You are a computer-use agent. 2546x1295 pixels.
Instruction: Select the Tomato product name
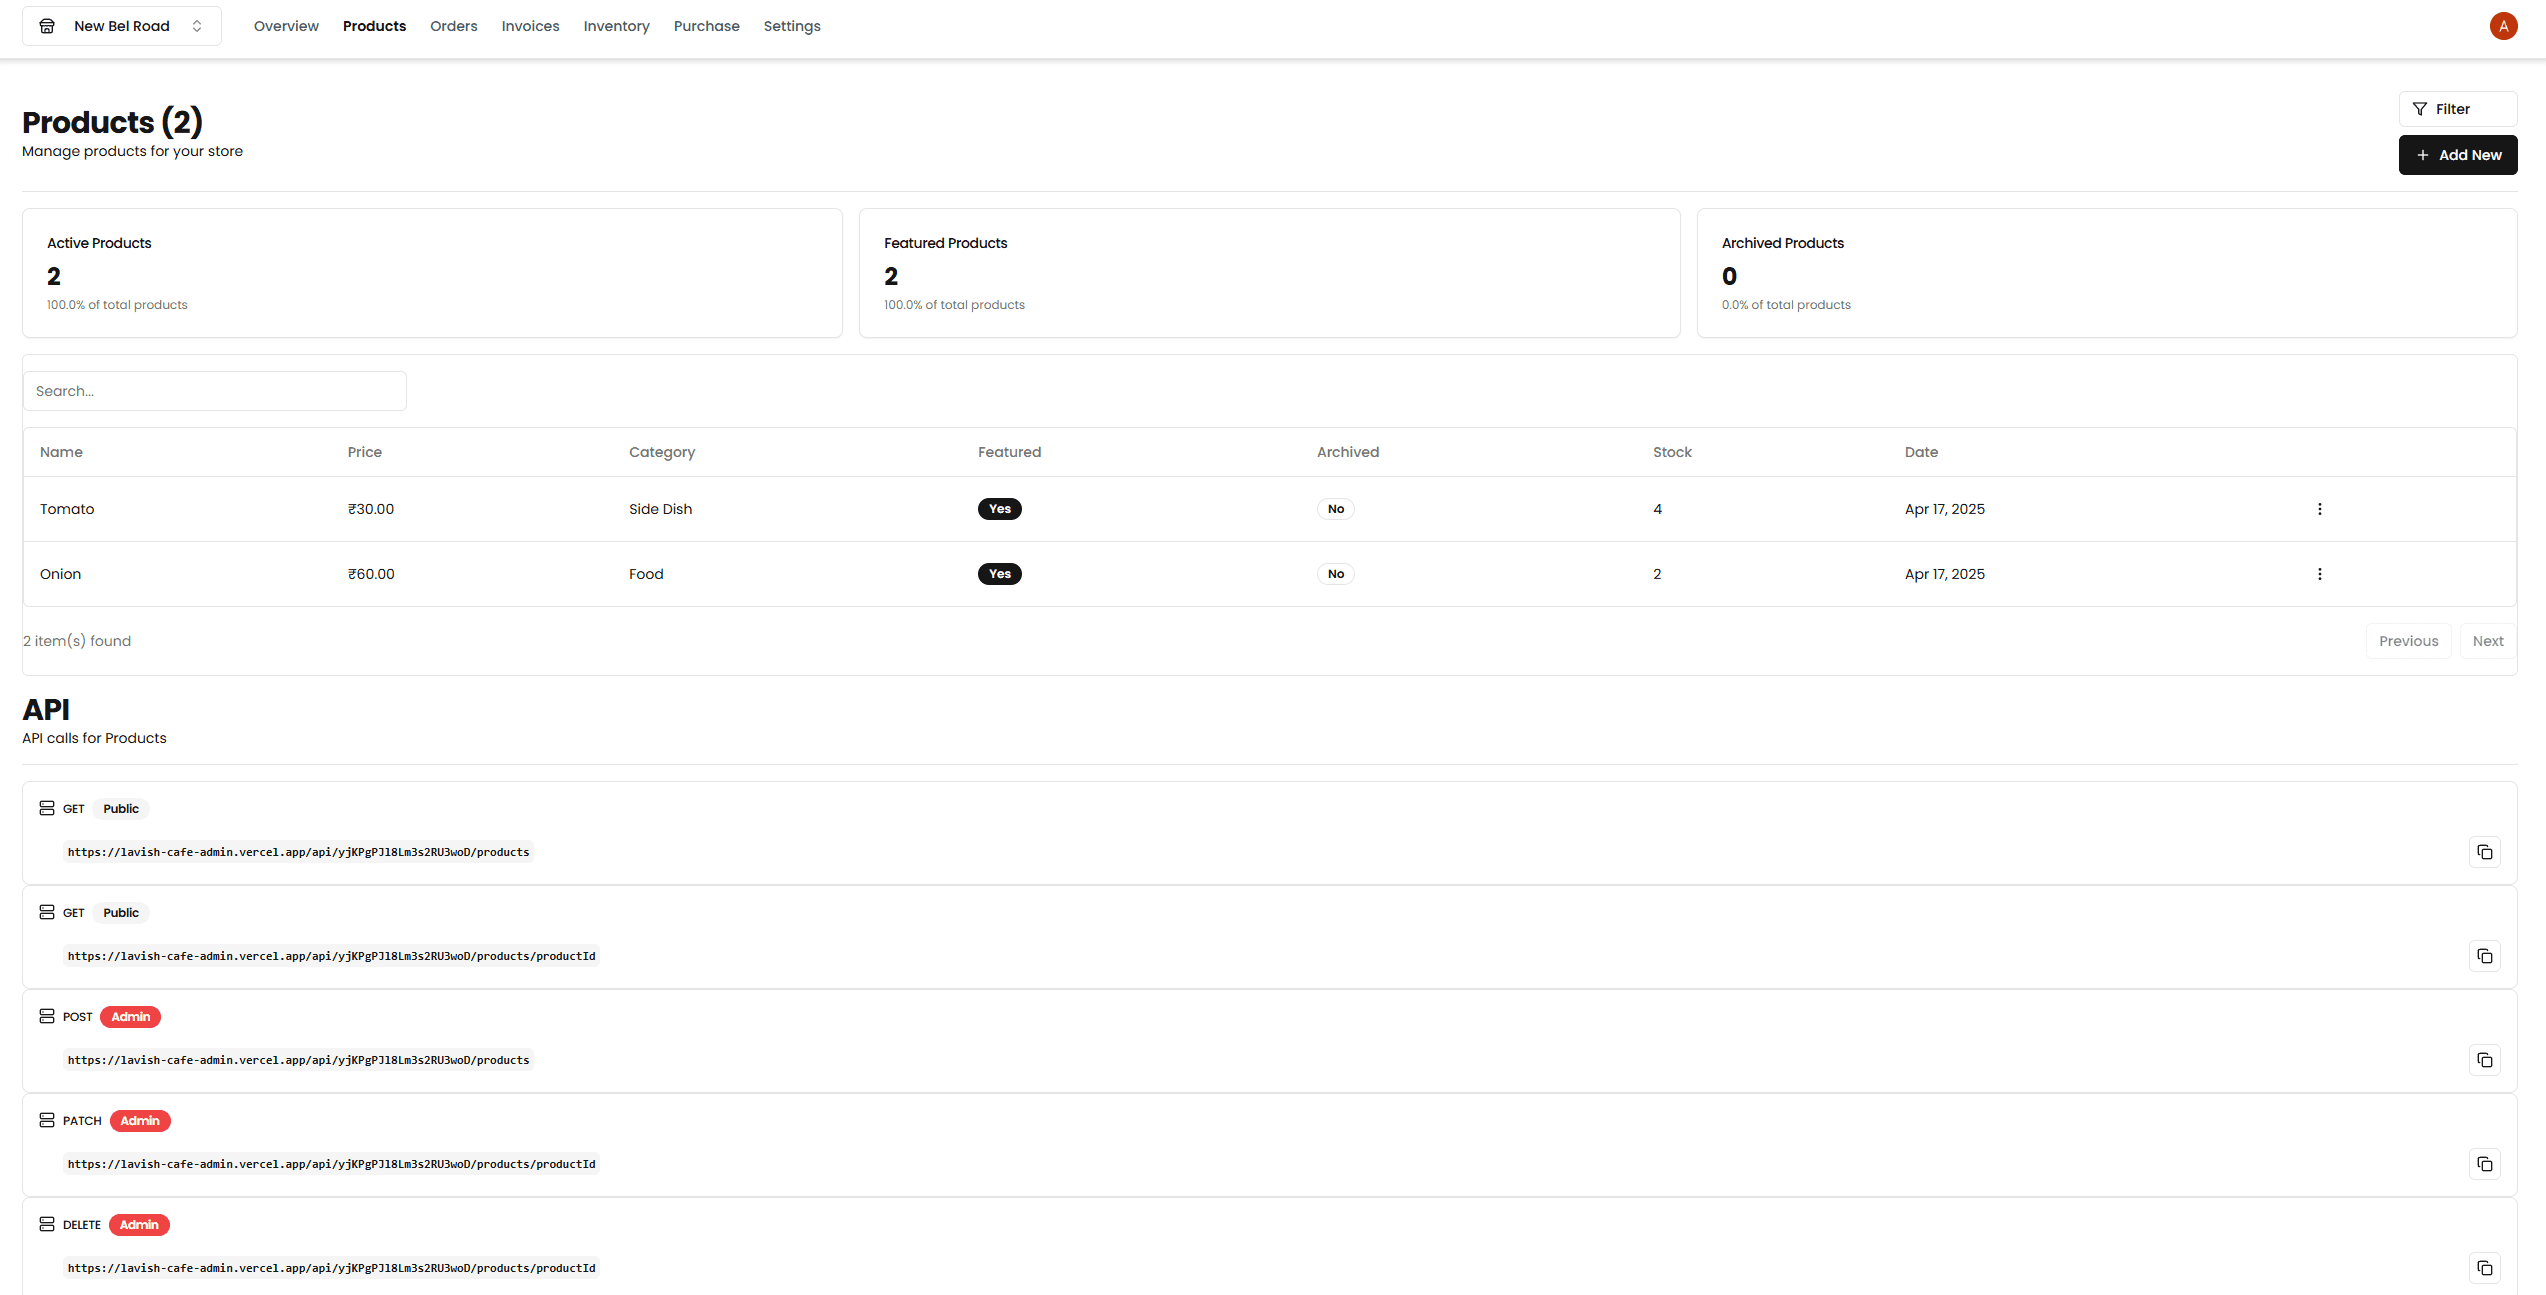coord(67,509)
